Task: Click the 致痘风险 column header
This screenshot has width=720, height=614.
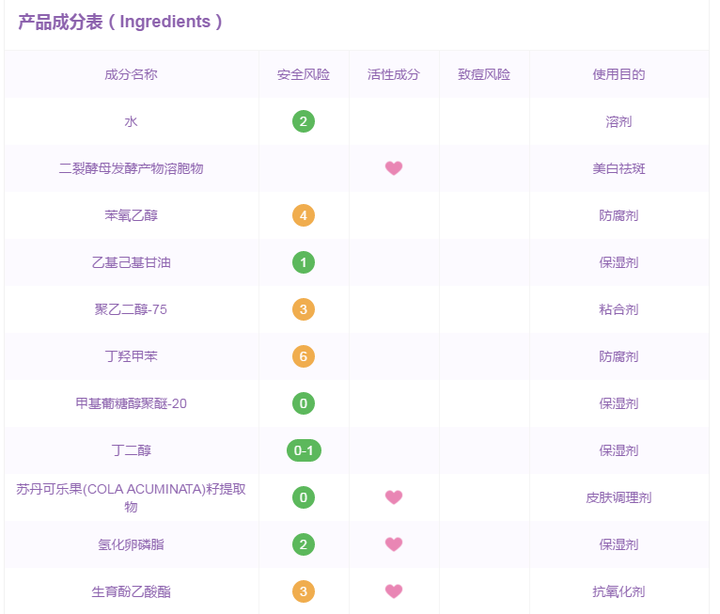Action: click(484, 74)
